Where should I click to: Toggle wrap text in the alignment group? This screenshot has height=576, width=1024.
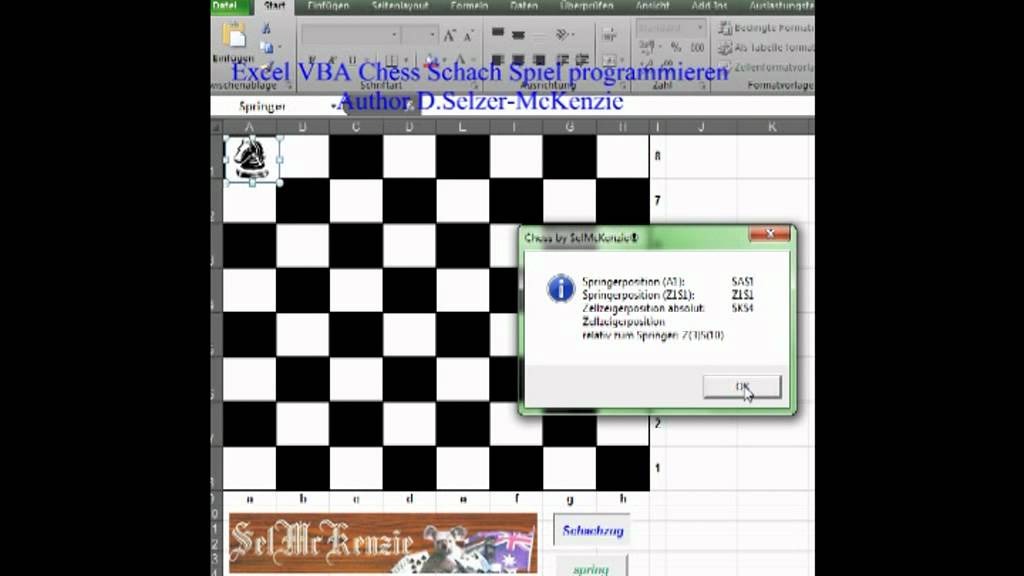pyautogui.click(x=609, y=35)
